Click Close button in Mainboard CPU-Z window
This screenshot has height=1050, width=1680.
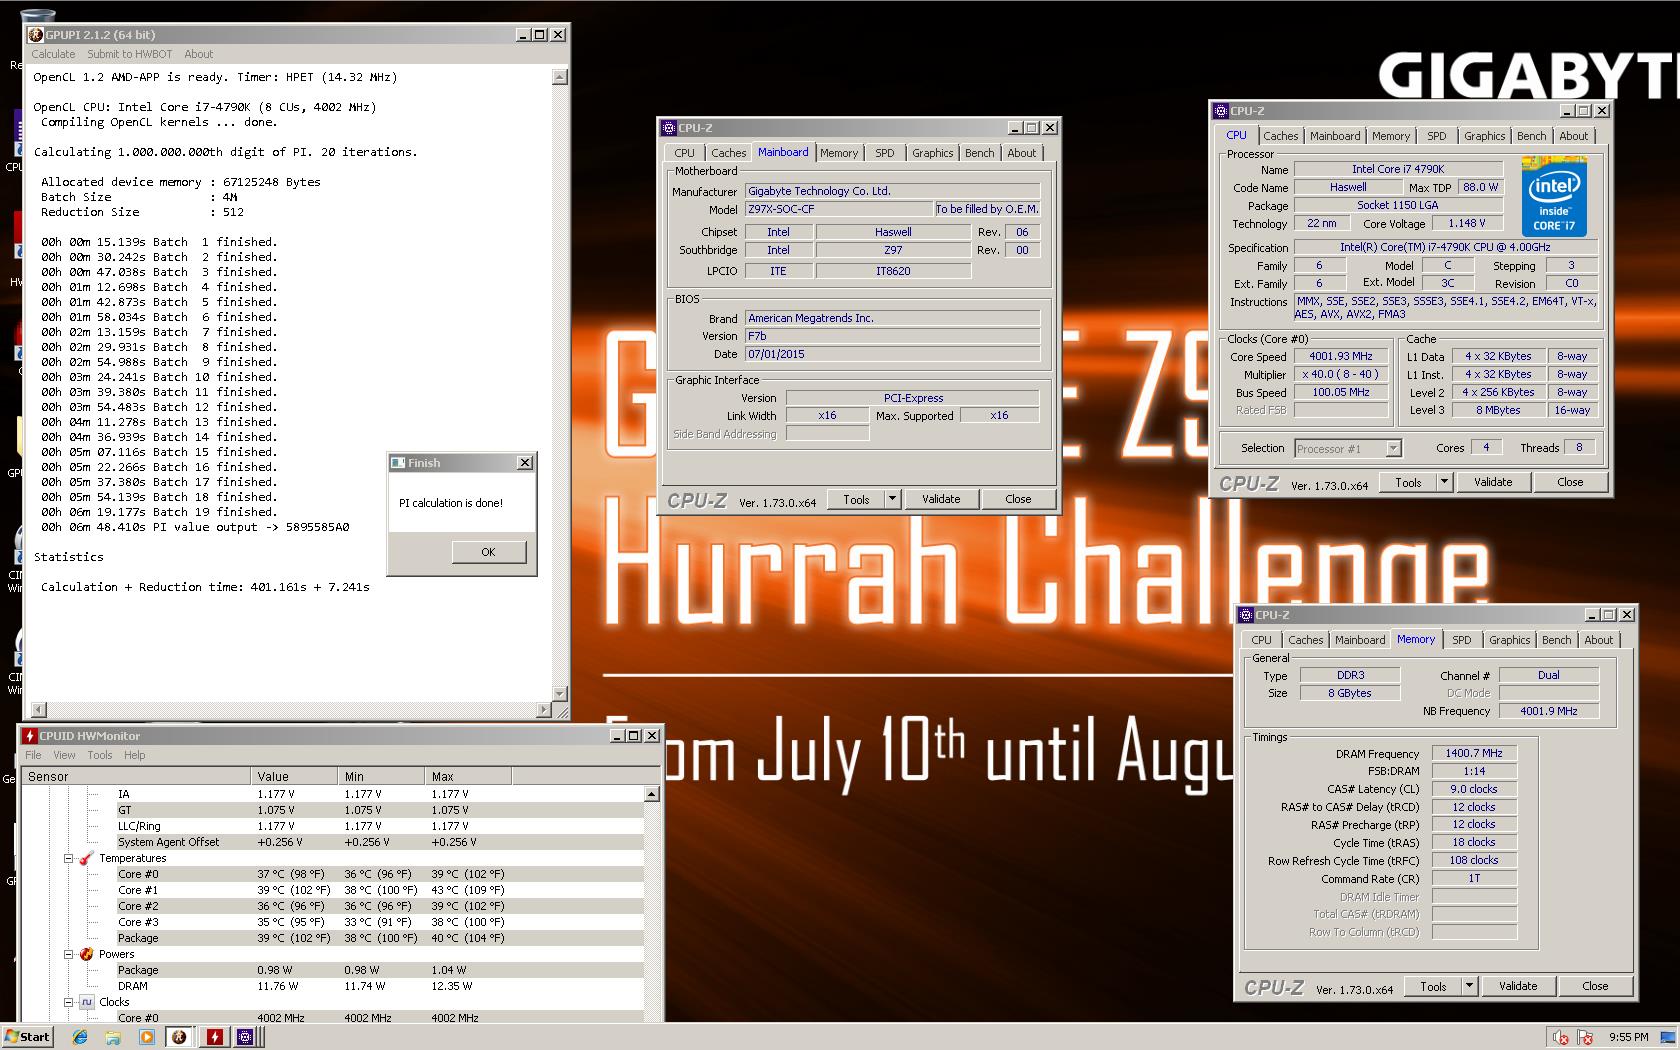1018,499
